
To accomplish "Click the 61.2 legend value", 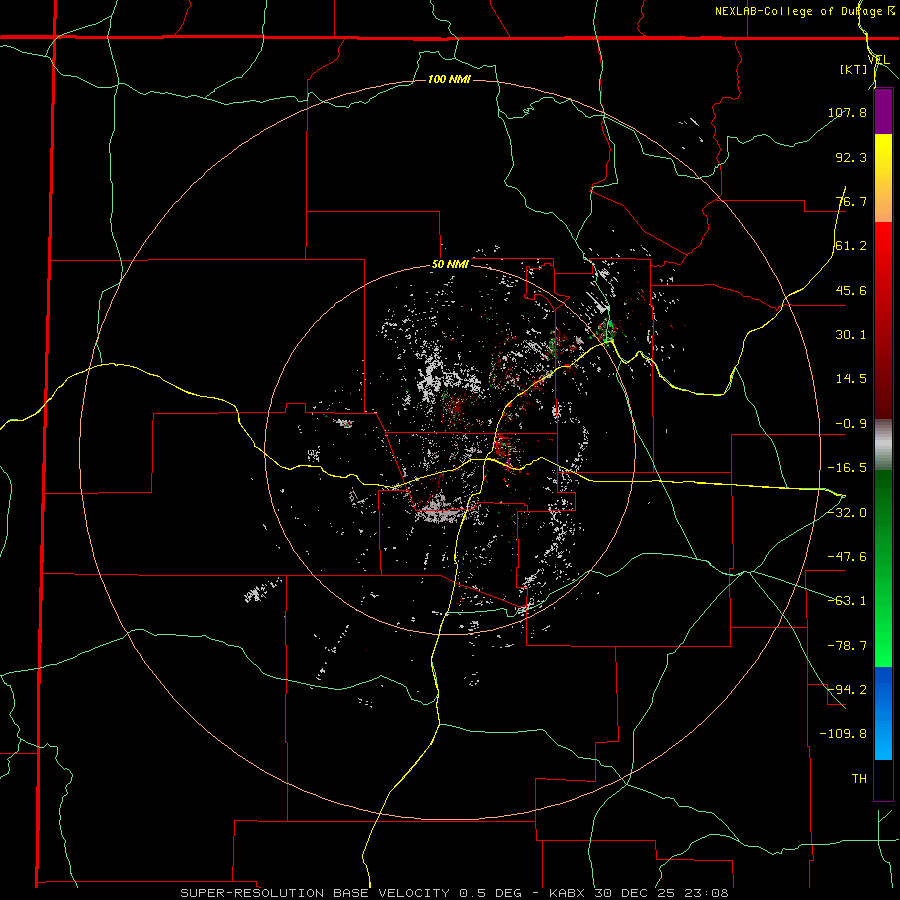I will [851, 246].
